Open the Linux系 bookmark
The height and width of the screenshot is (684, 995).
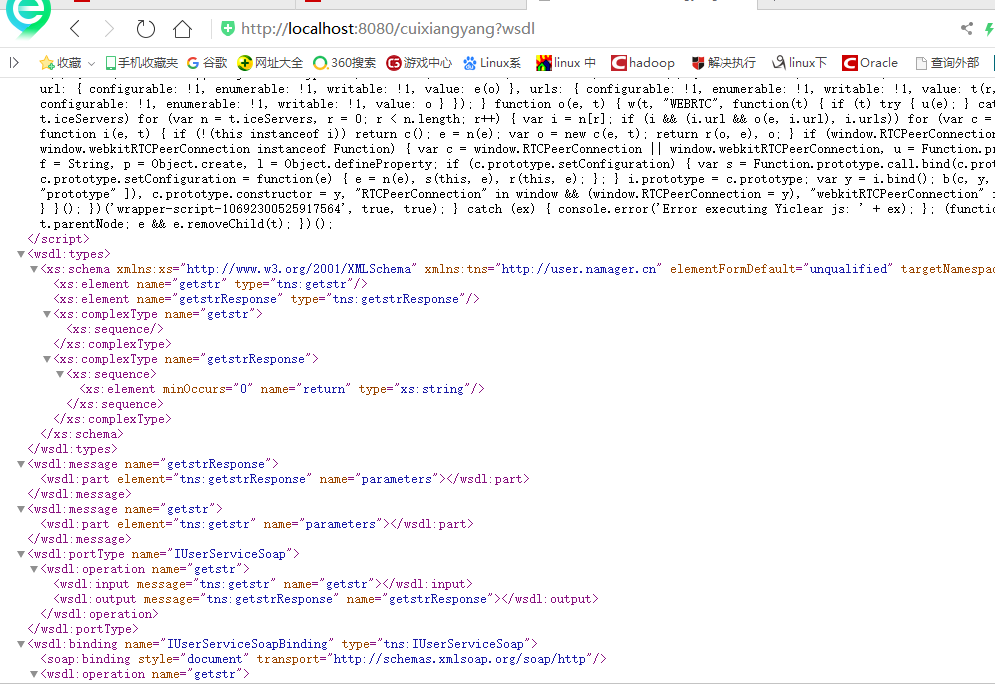[492, 63]
